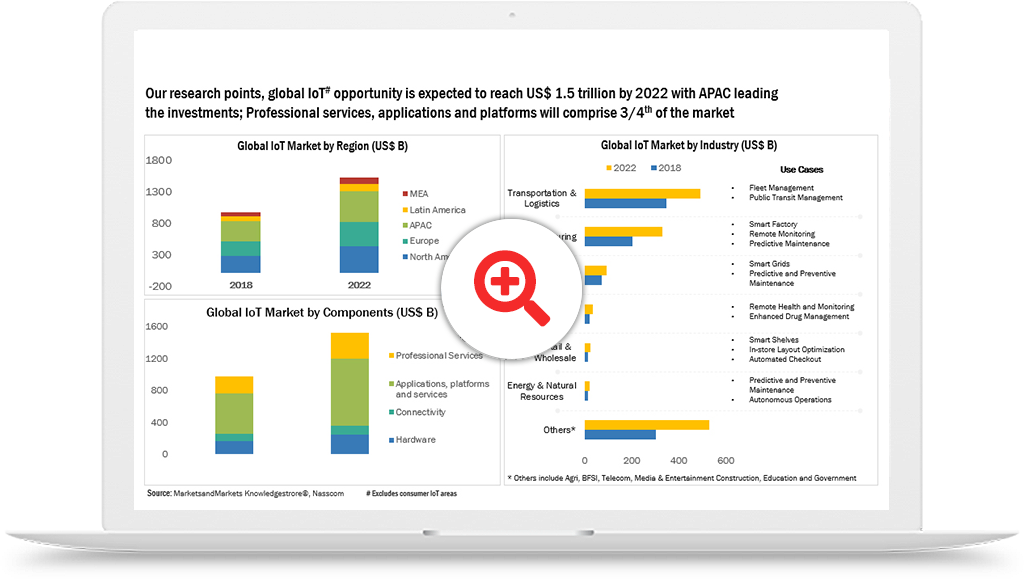Screen dimensions: 1024x579
Task: Select the 2022 stacked bar in Components chart
Action: 350,393
